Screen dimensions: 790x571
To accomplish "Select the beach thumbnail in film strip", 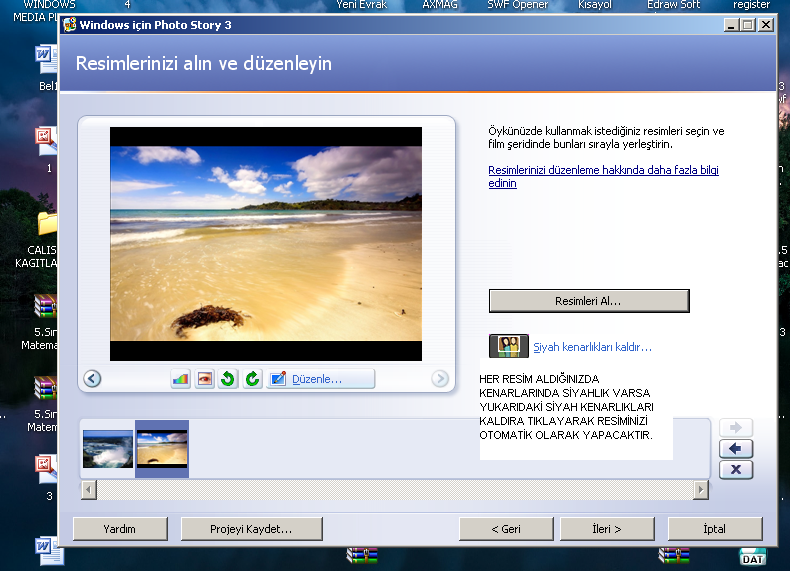I will (162, 449).
